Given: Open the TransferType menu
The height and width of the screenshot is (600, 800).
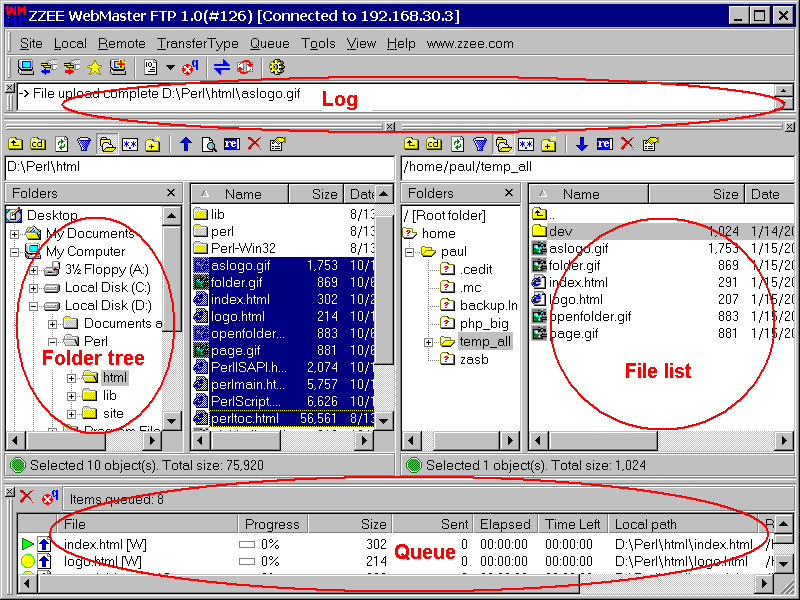Looking at the screenshot, I should coord(197,44).
